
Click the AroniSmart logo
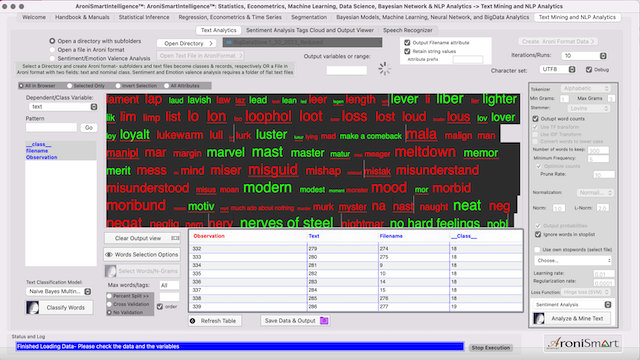click(x=583, y=343)
